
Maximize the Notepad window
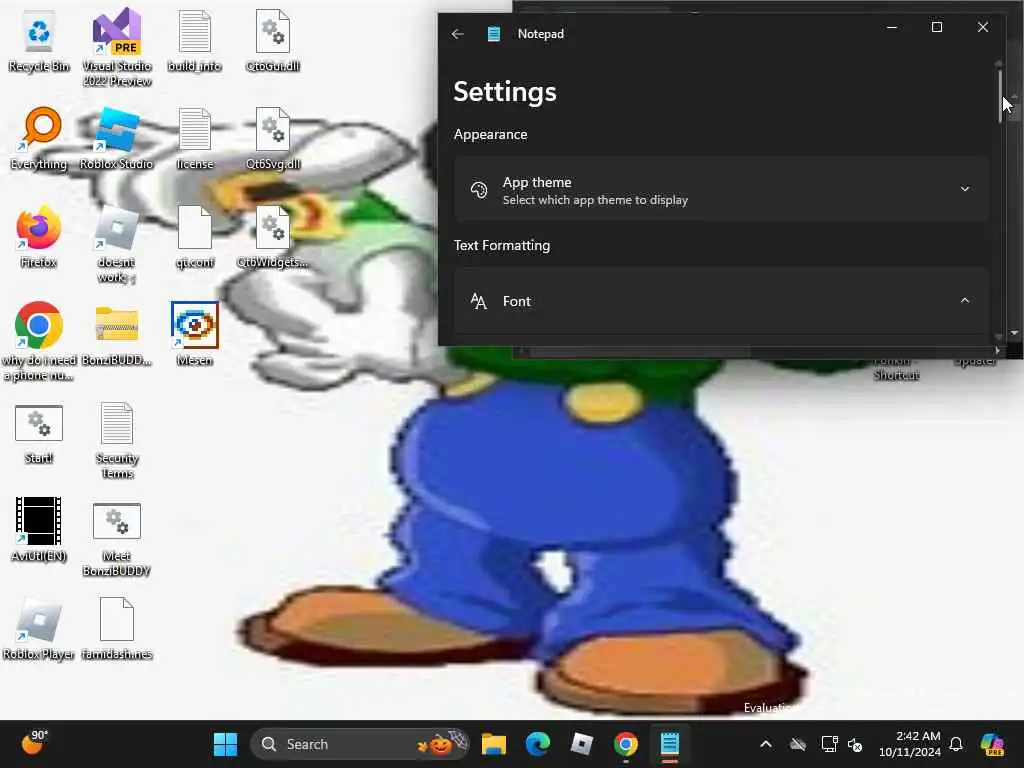pos(936,27)
